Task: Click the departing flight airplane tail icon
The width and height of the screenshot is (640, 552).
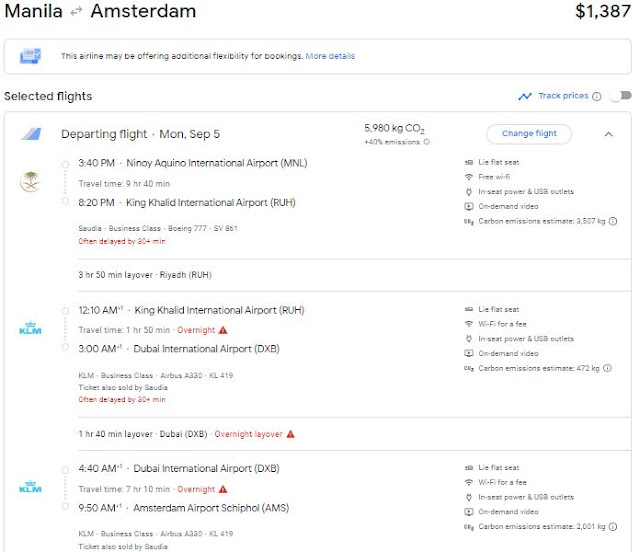Action: click(x=31, y=134)
